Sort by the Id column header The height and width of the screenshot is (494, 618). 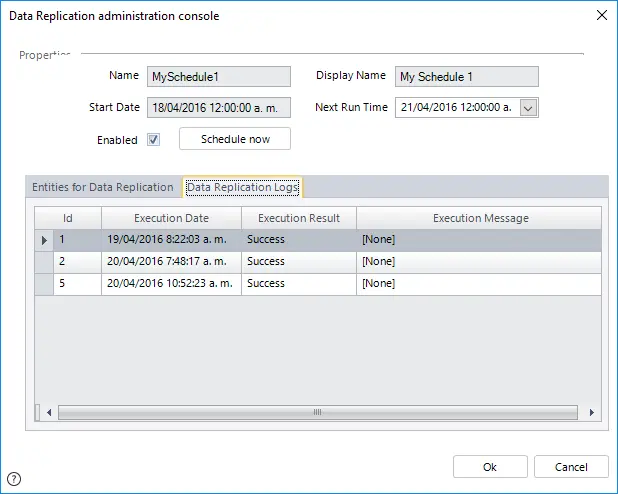click(x=68, y=218)
